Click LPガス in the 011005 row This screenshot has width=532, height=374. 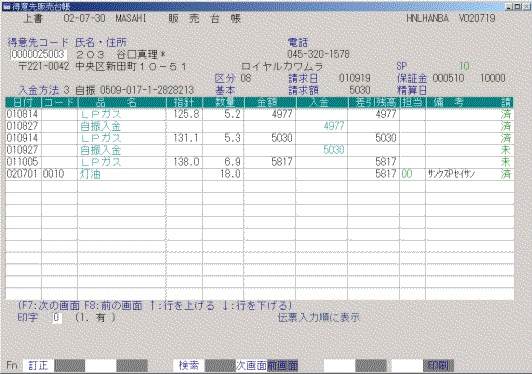pos(101,162)
